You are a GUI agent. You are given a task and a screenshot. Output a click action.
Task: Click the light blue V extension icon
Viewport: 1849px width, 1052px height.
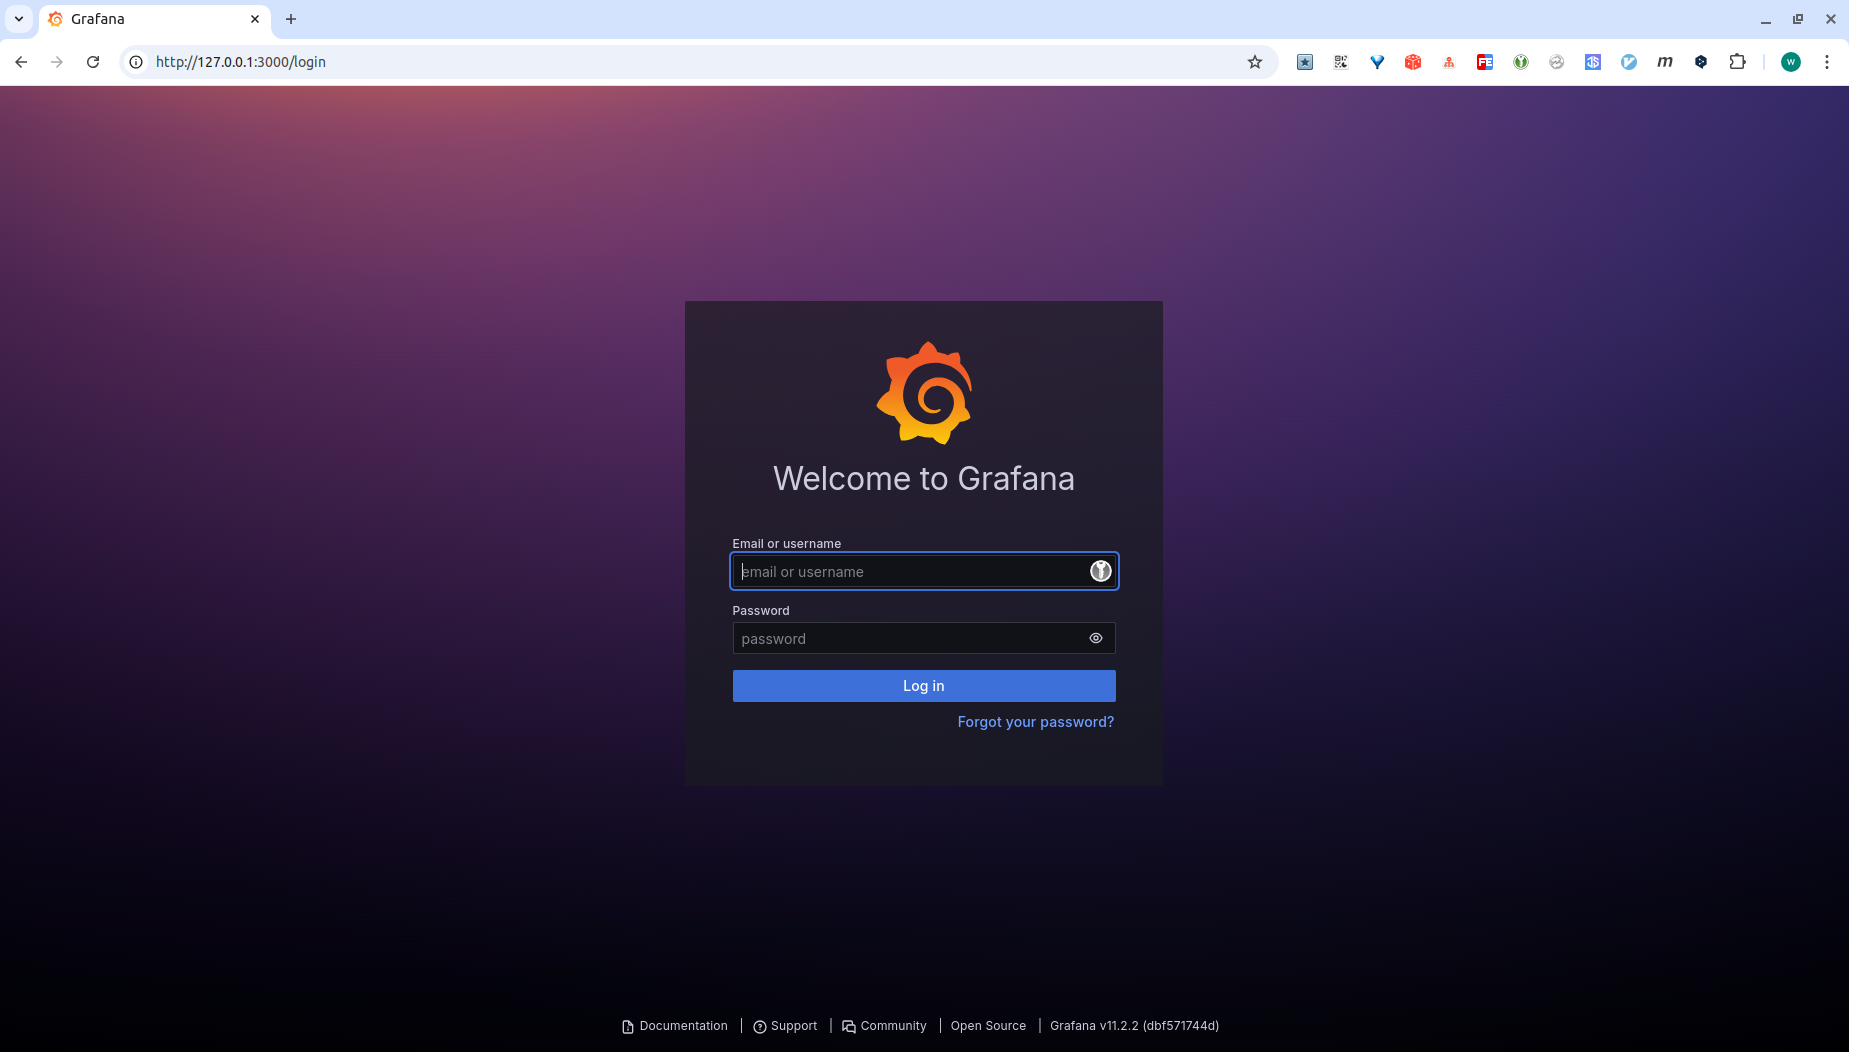pos(1629,62)
